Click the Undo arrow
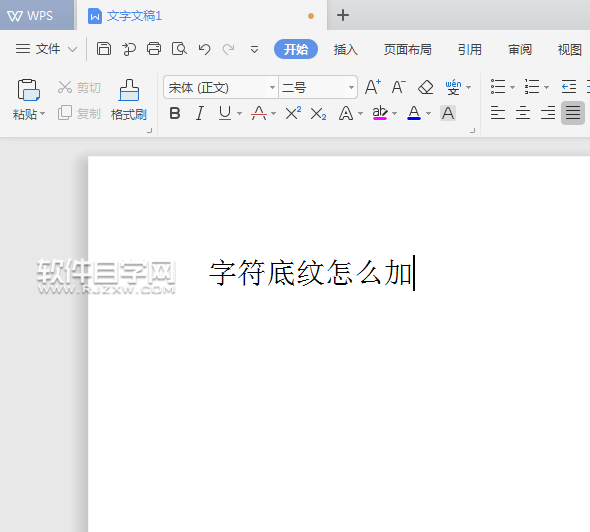 [x=204, y=49]
